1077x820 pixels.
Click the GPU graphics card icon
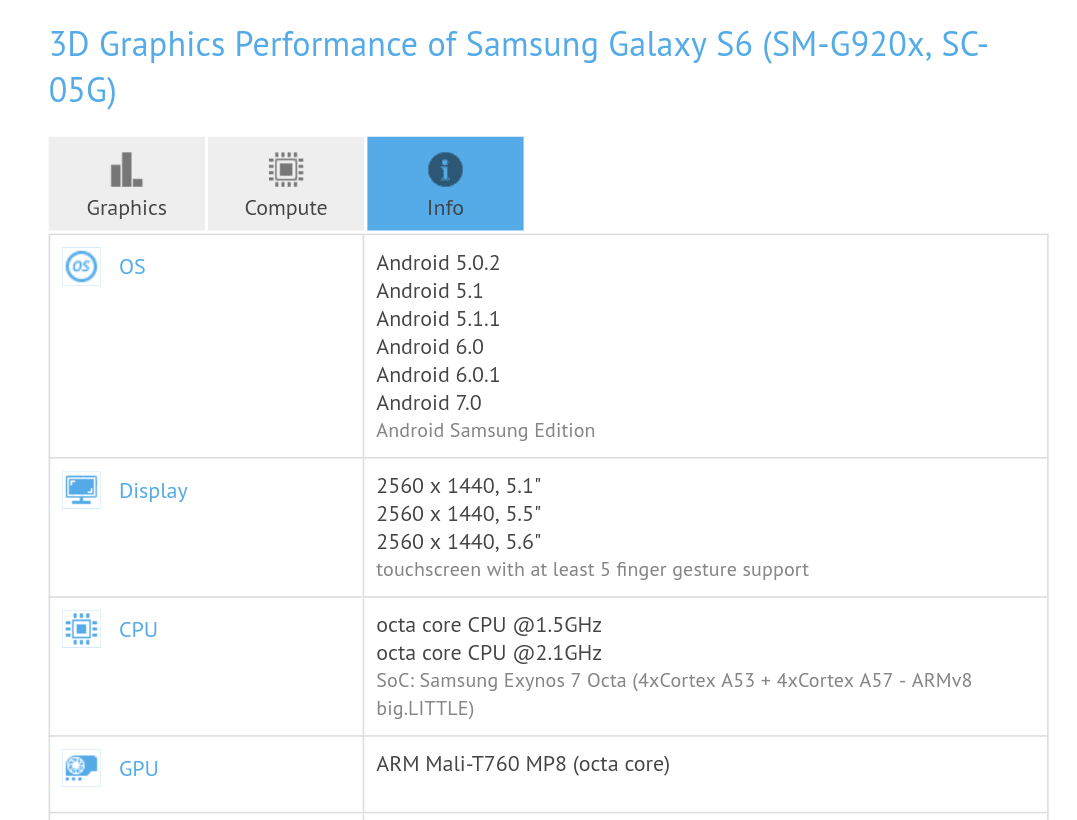click(81, 768)
